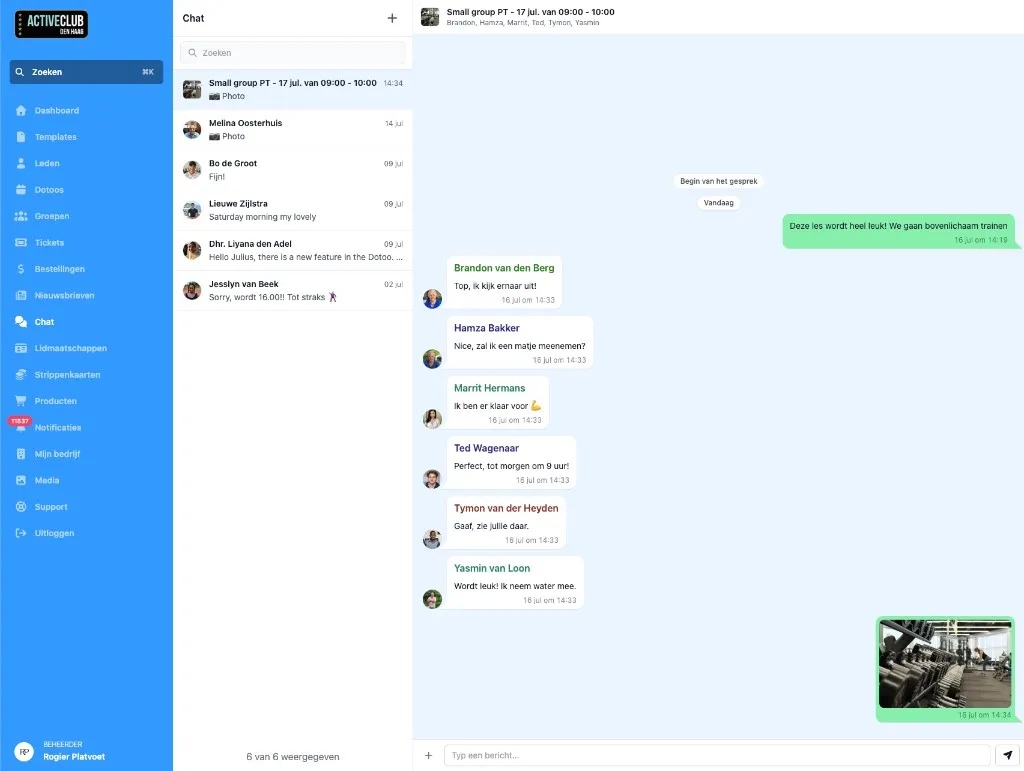The image size is (1024, 771).
Task: Click Marrit Hermans' avatar in conversation
Action: [432, 418]
